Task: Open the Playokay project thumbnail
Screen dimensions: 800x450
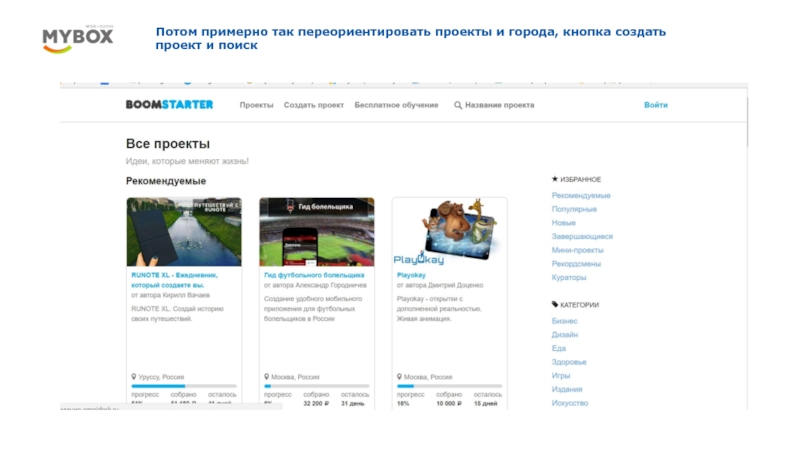Action: tap(449, 232)
